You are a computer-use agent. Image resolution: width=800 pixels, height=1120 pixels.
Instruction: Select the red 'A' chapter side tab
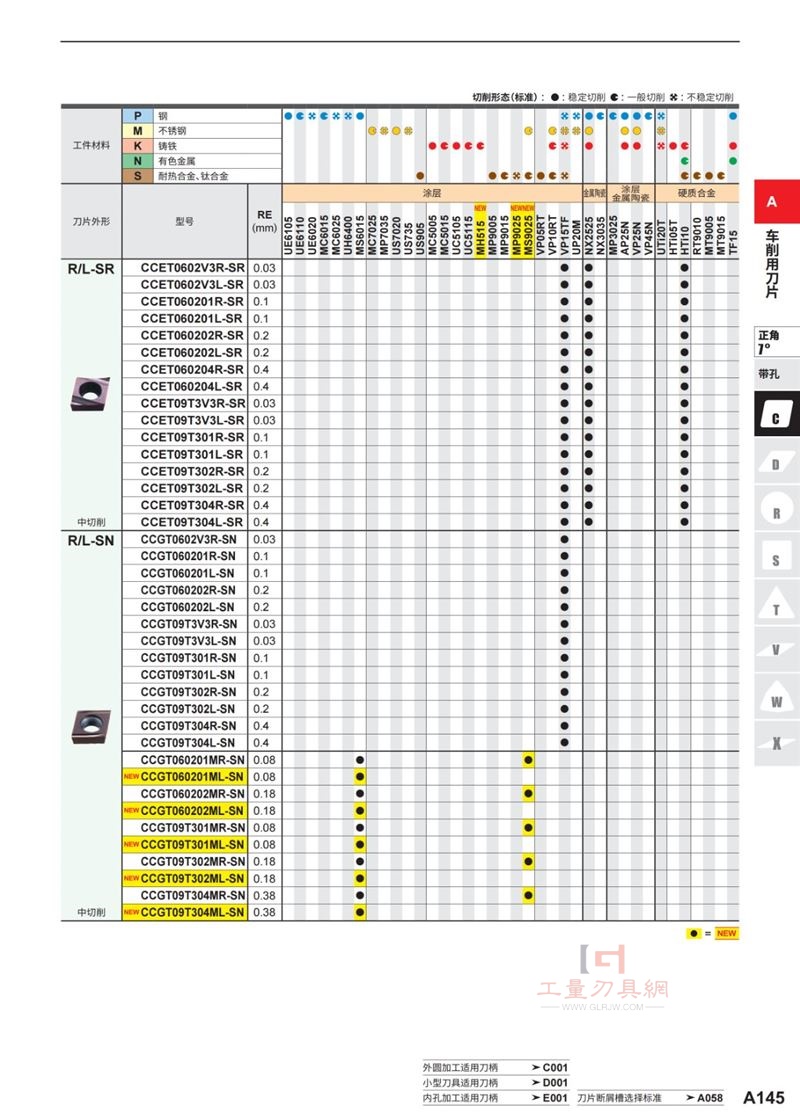[776, 202]
